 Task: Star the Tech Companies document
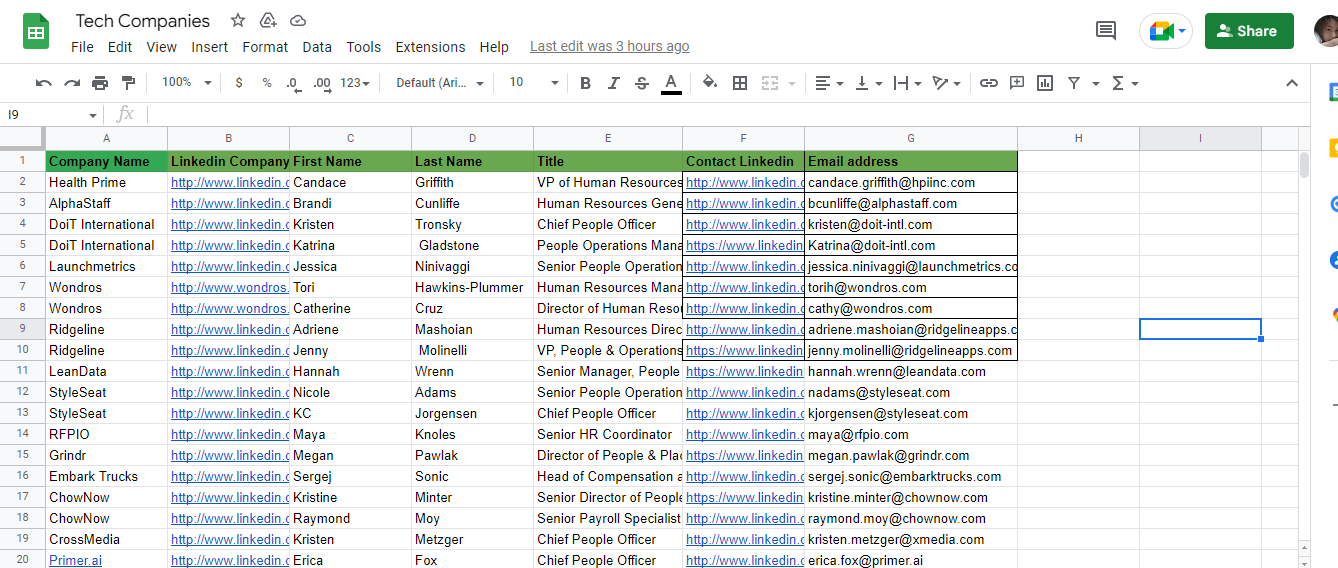coord(237,20)
